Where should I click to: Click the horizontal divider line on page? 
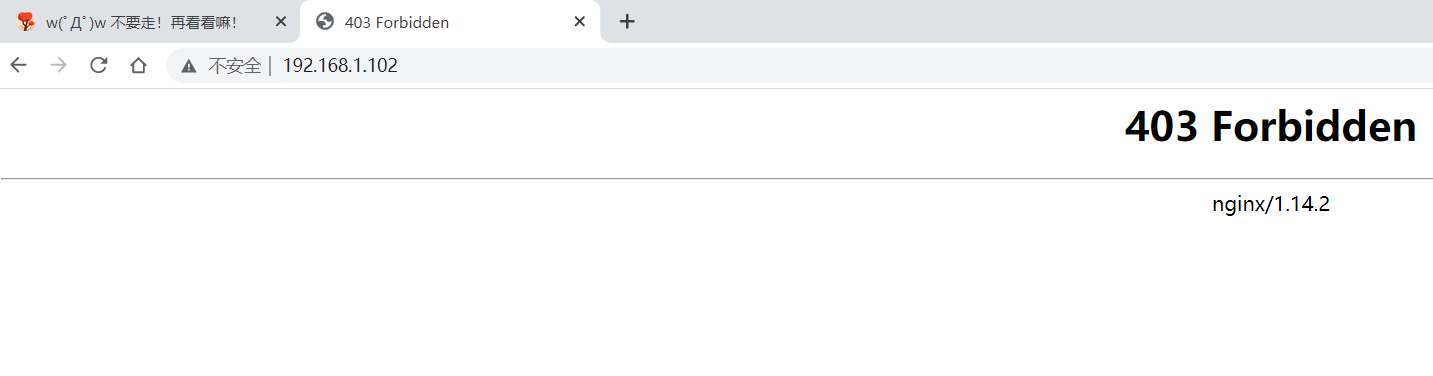(716, 179)
